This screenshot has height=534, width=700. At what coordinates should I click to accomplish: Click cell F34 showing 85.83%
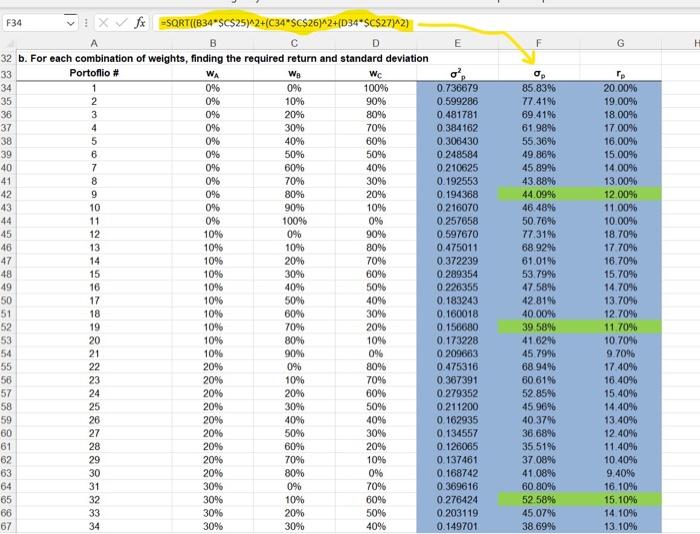pos(539,88)
